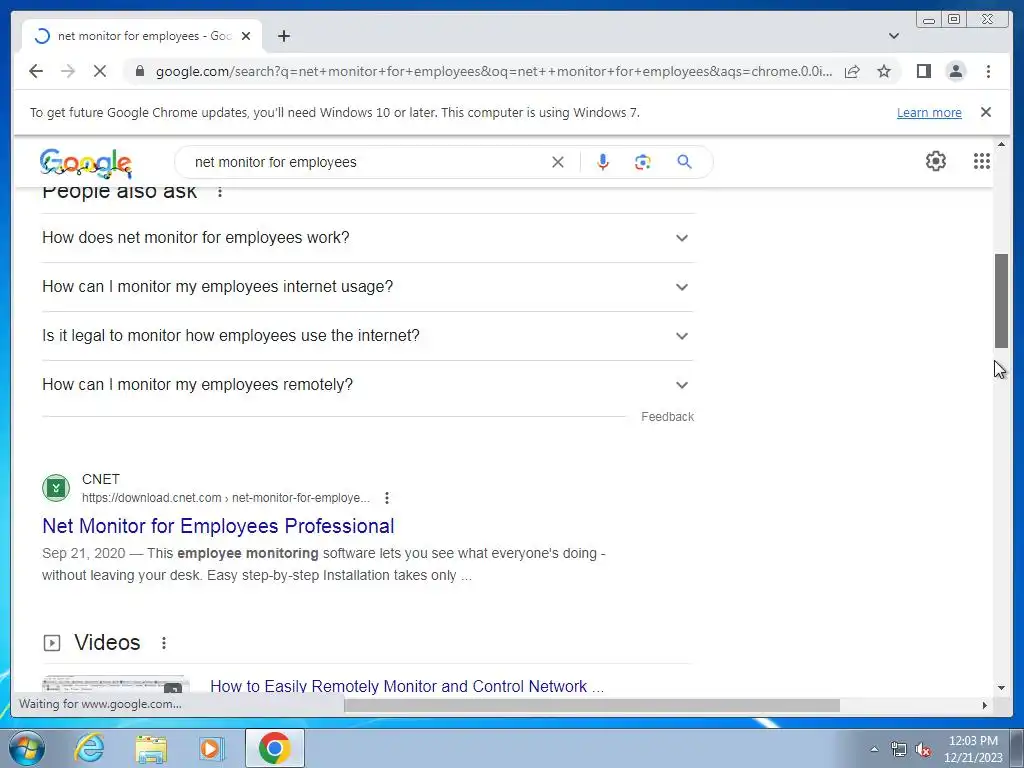Click the vertical scrollbar down arrow

click(1001, 687)
